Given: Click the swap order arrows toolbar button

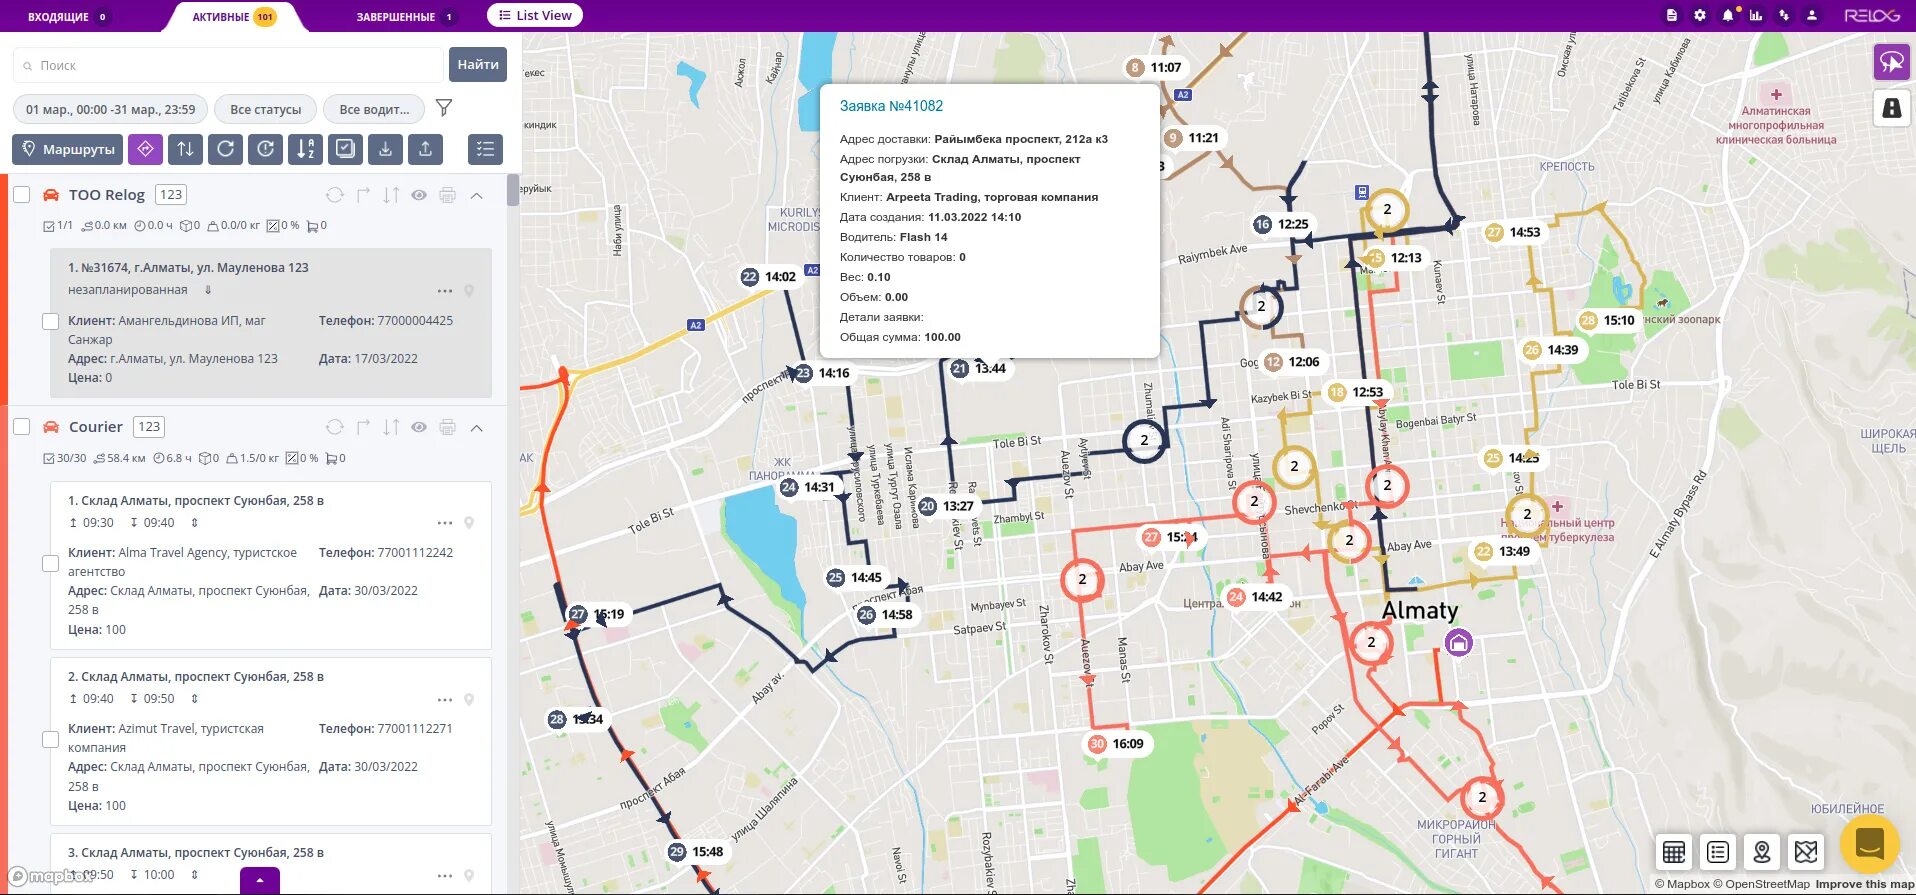Looking at the screenshot, I should pyautogui.click(x=185, y=149).
